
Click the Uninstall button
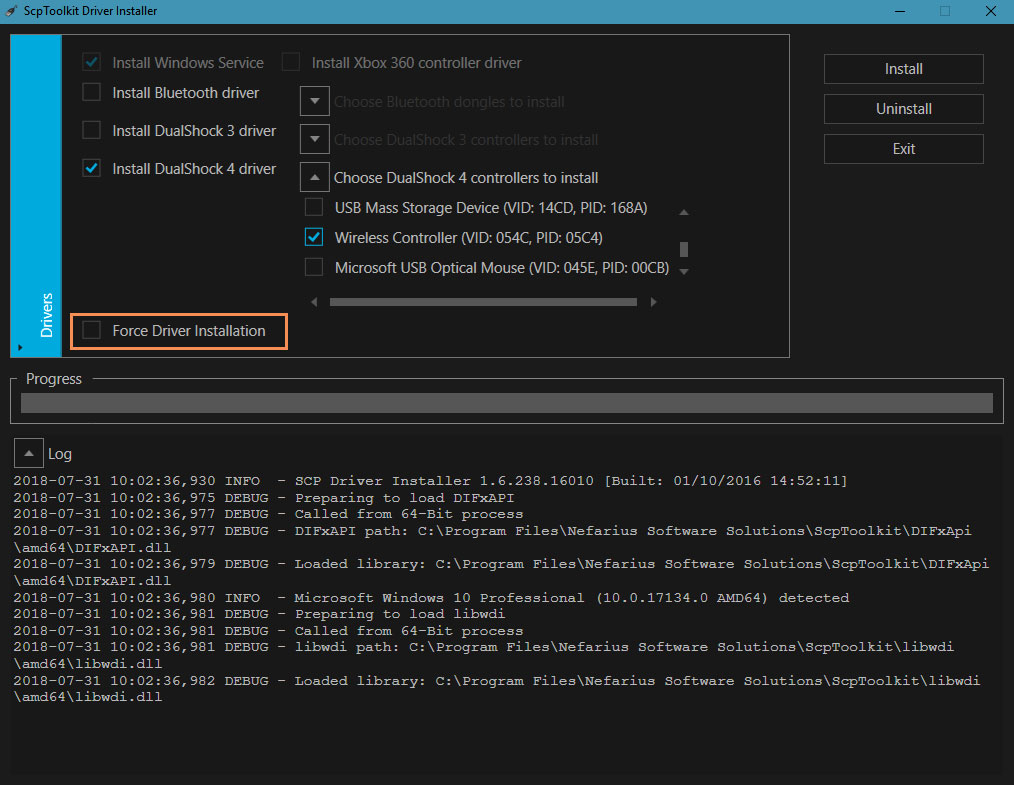click(903, 109)
